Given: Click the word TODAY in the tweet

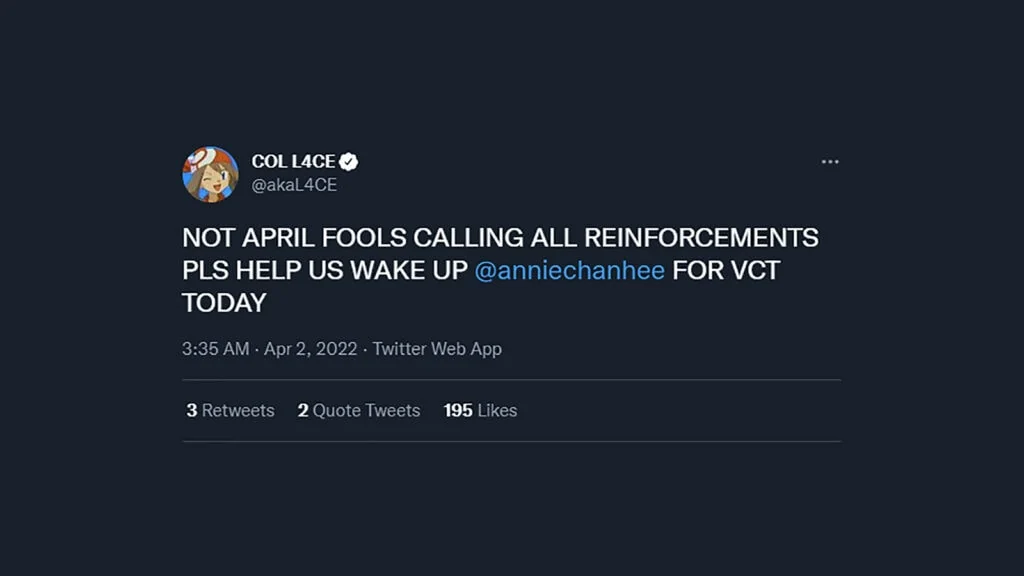Looking at the screenshot, I should [224, 303].
